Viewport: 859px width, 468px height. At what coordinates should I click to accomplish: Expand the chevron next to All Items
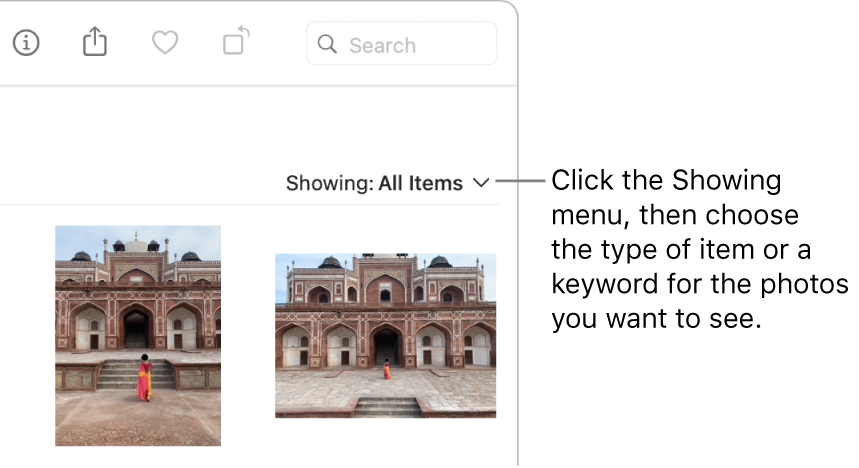tap(480, 182)
